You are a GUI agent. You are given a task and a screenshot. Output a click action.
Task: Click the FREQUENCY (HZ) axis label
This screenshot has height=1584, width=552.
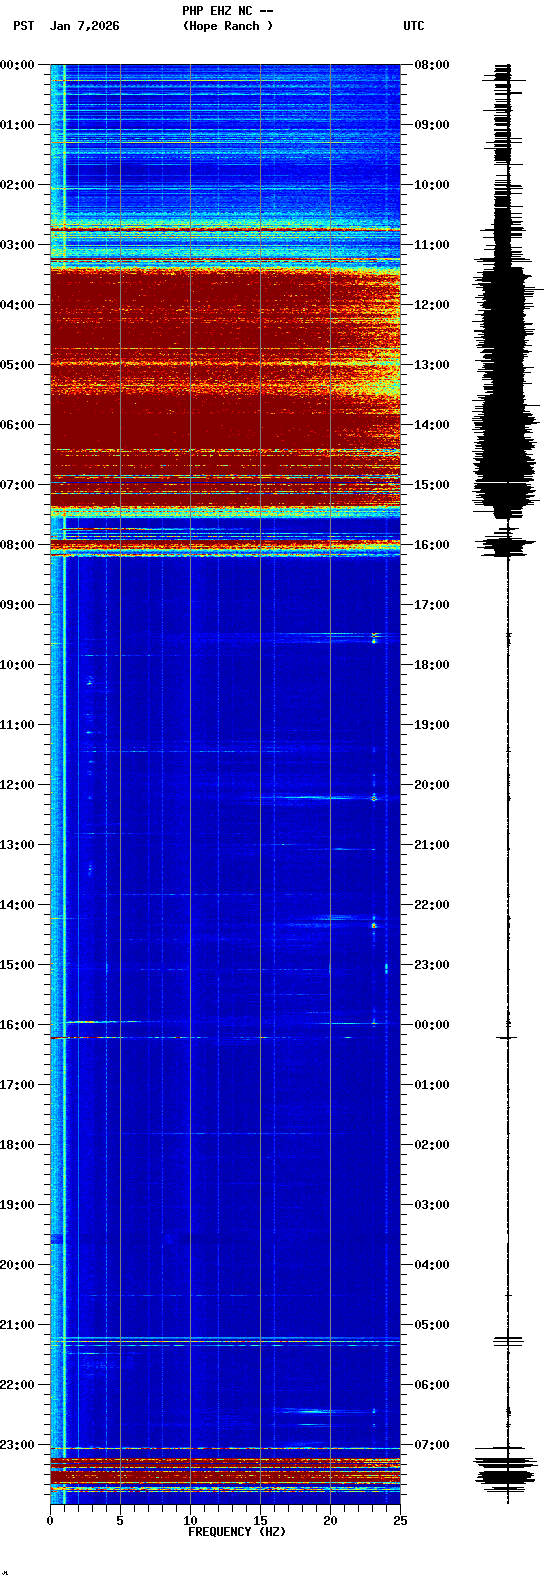point(237,1532)
